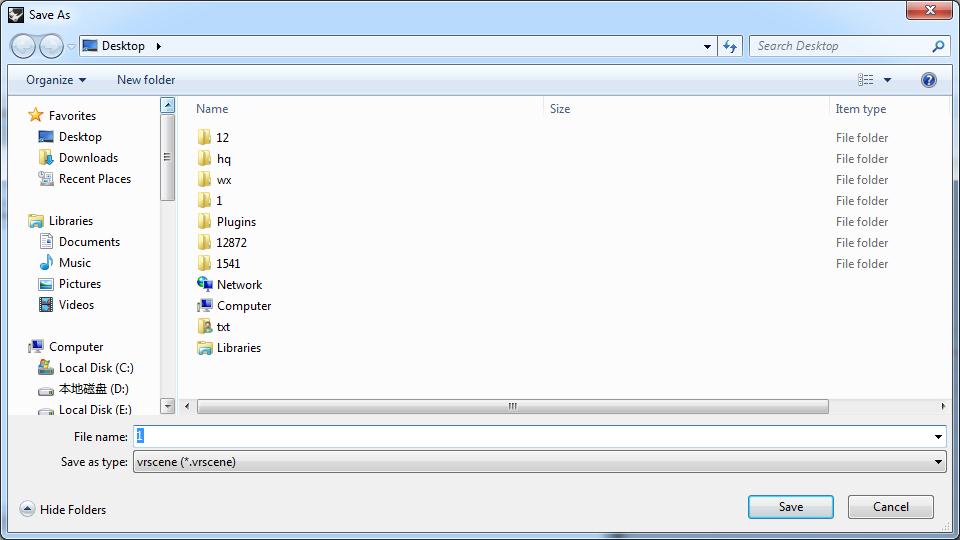The height and width of the screenshot is (540, 960).
Task: Click the Cancel button
Action: [x=890, y=507]
